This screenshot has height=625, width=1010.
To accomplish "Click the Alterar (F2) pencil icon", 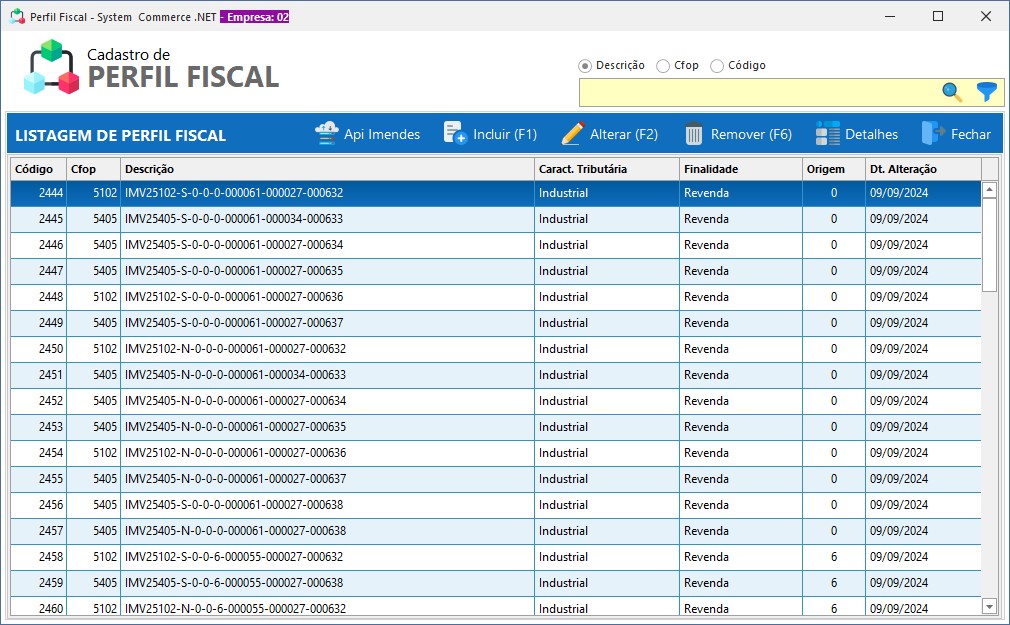I will [x=572, y=133].
